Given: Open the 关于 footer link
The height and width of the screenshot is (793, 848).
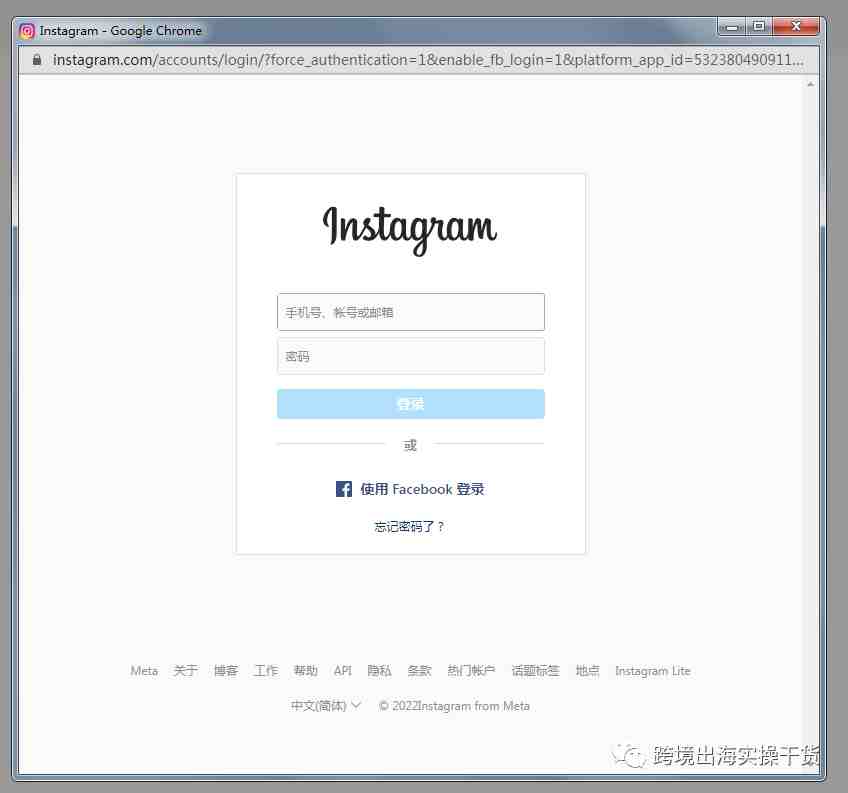Looking at the screenshot, I should (x=186, y=671).
